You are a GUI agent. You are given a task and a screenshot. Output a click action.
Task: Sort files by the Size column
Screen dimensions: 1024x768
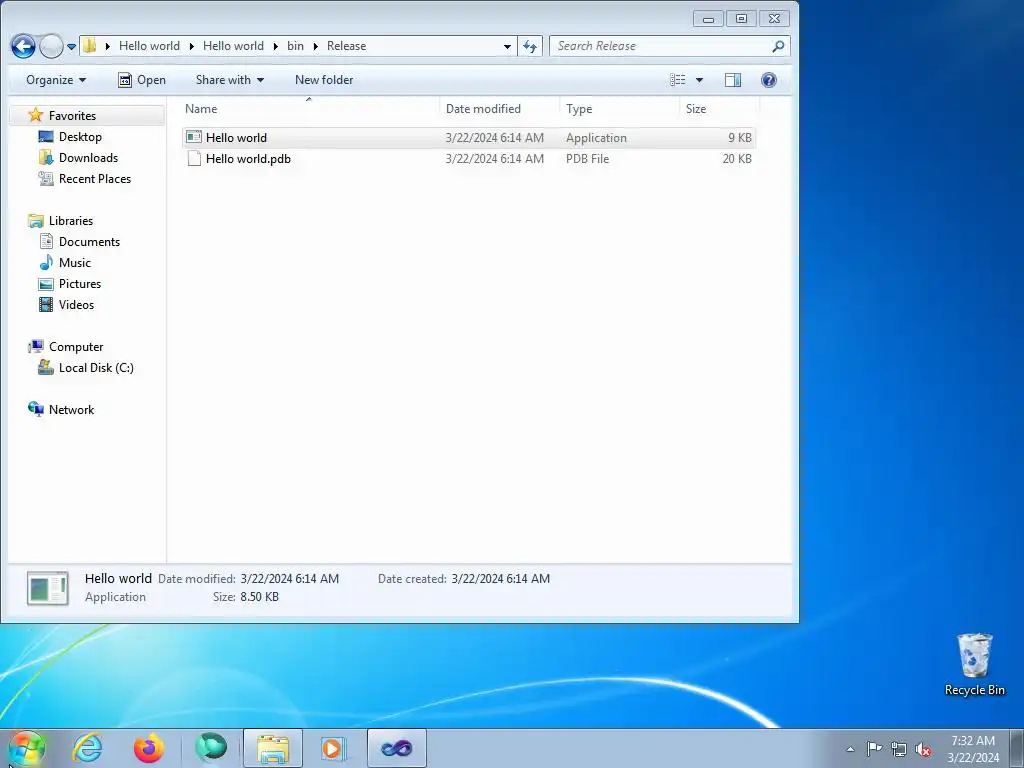[x=719, y=108]
